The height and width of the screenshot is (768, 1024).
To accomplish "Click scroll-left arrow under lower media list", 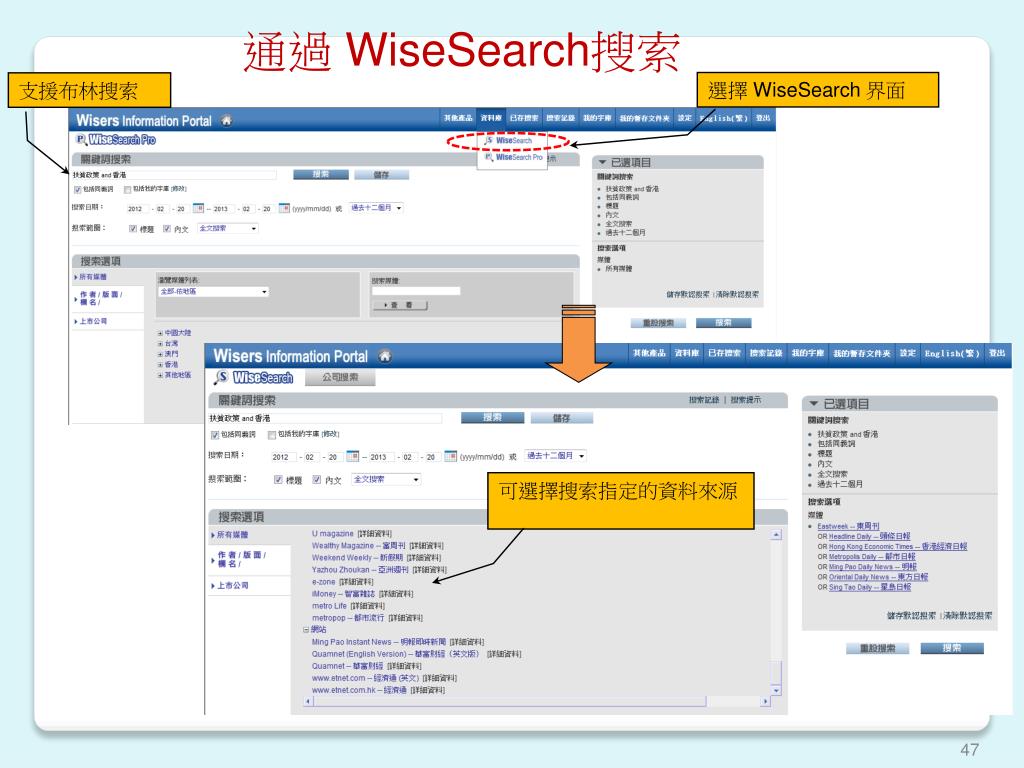I will coord(308,701).
